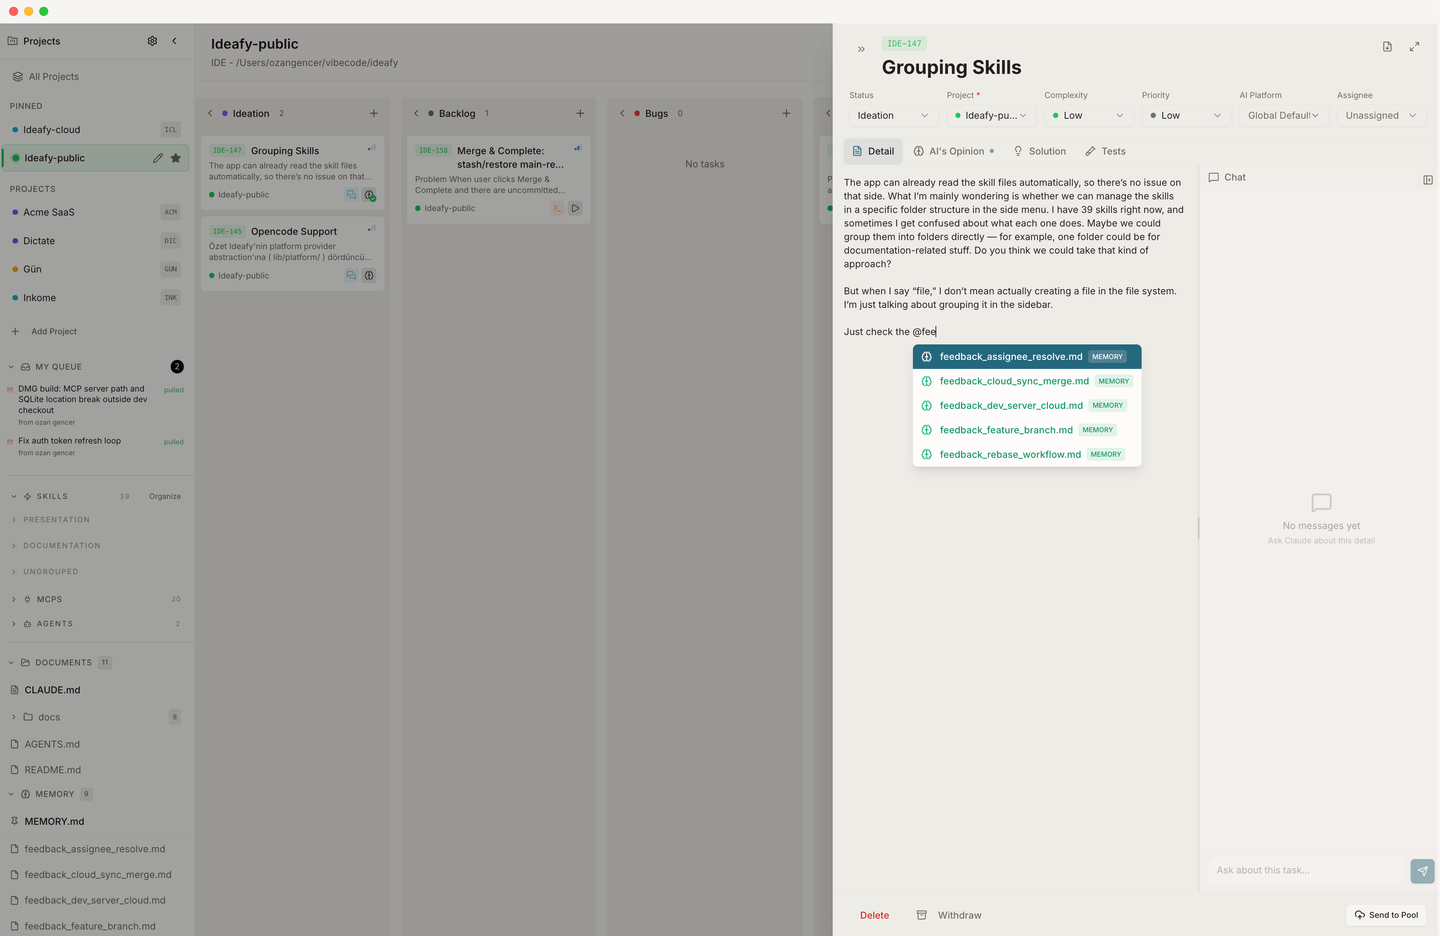Collapse the Backlog column with its arrow

coord(416,113)
